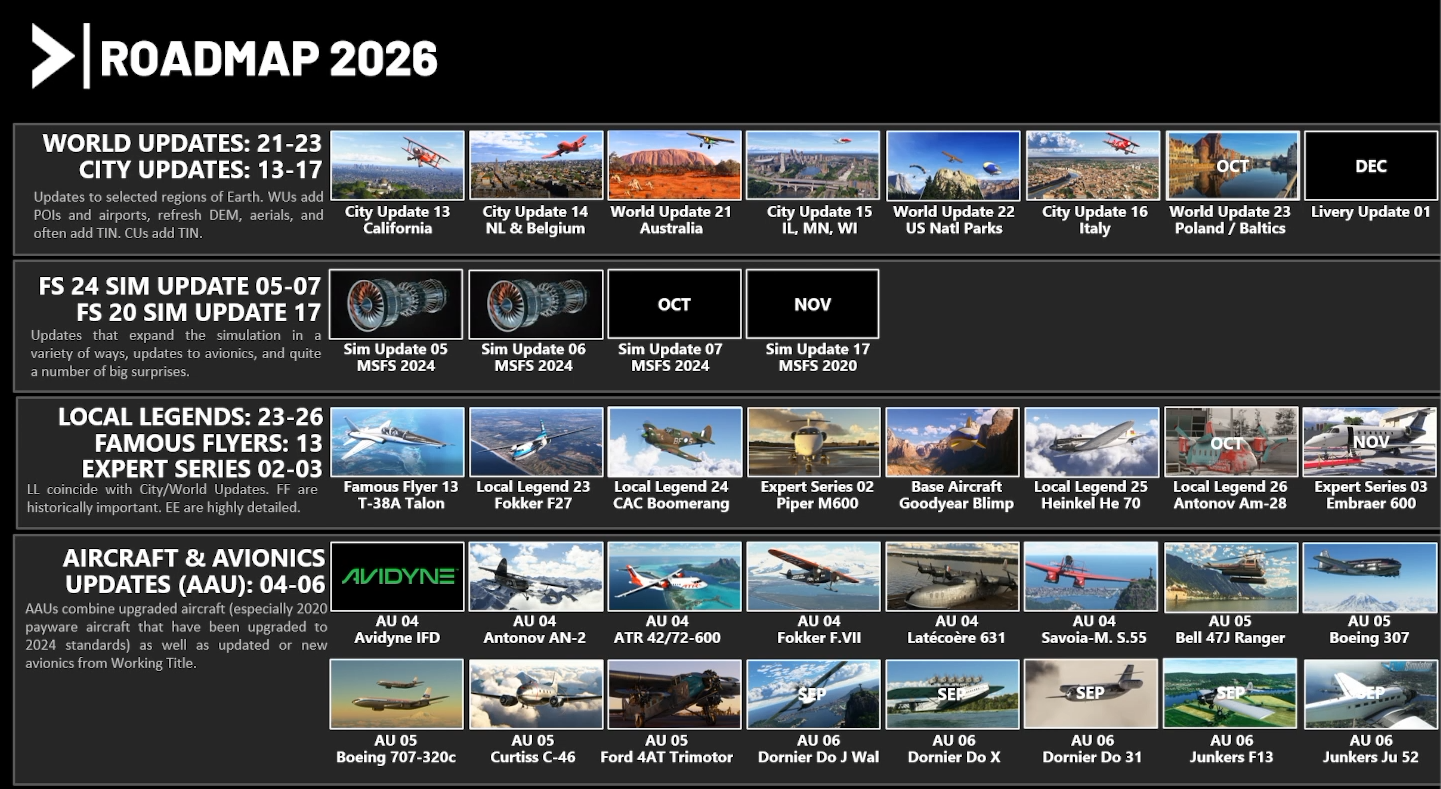
Task: Click AU 06 Dornier Do X image
Action: 953,693
